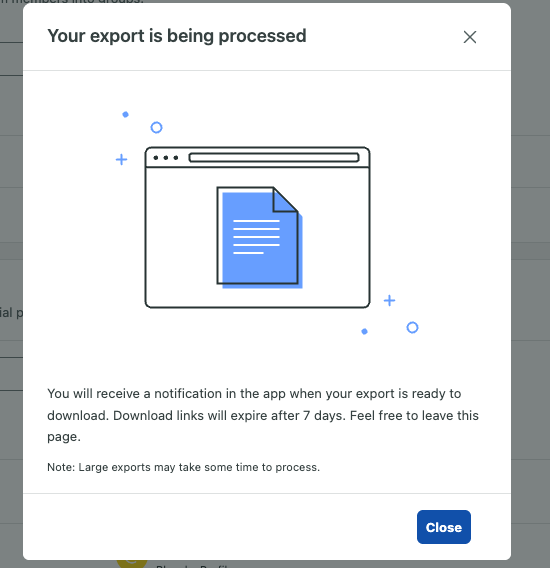
Task: Click the white text lines on the document icon
Action: pyautogui.click(x=256, y=237)
